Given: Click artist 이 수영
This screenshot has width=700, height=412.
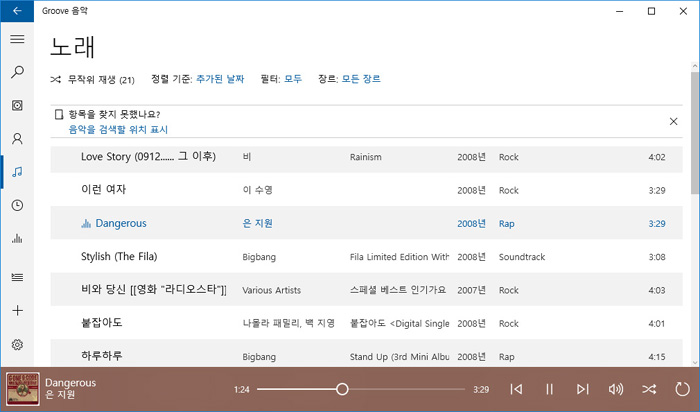Looking at the screenshot, I should click(x=258, y=190).
